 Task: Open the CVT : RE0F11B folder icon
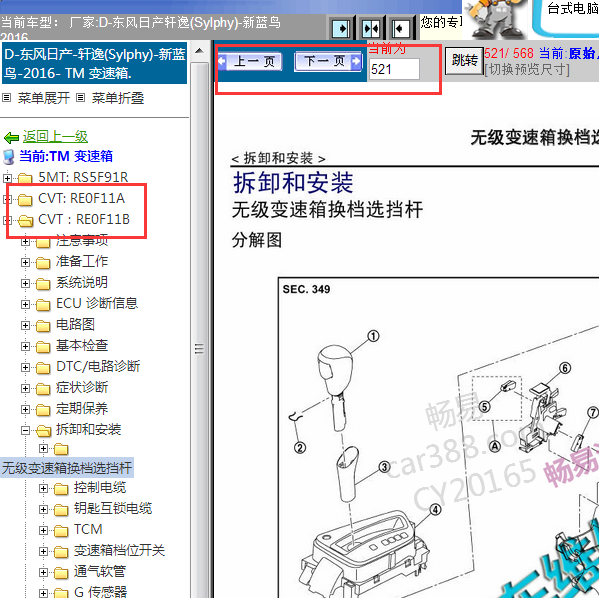[25, 220]
